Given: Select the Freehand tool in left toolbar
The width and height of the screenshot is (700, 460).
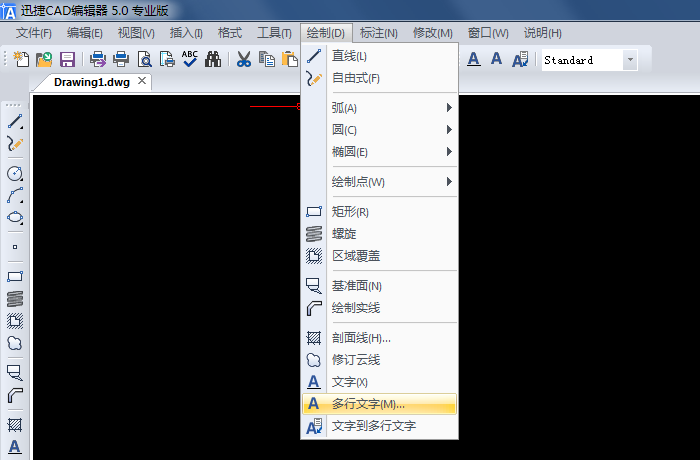Looking at the screenshot, I should click(15, 143).
